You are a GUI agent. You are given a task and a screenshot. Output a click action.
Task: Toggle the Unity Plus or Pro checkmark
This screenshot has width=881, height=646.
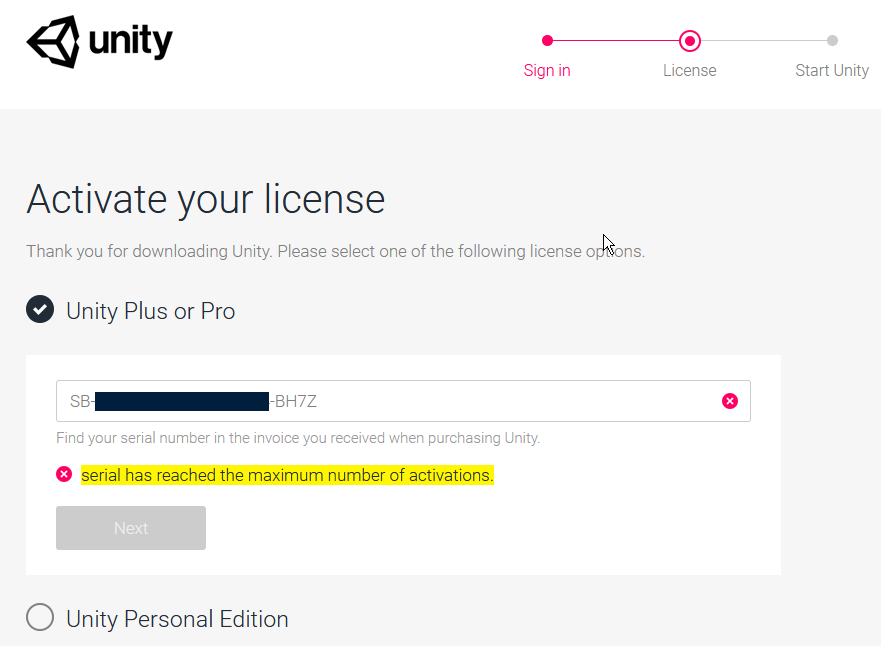pyautogui.click(x=40, y=309)
